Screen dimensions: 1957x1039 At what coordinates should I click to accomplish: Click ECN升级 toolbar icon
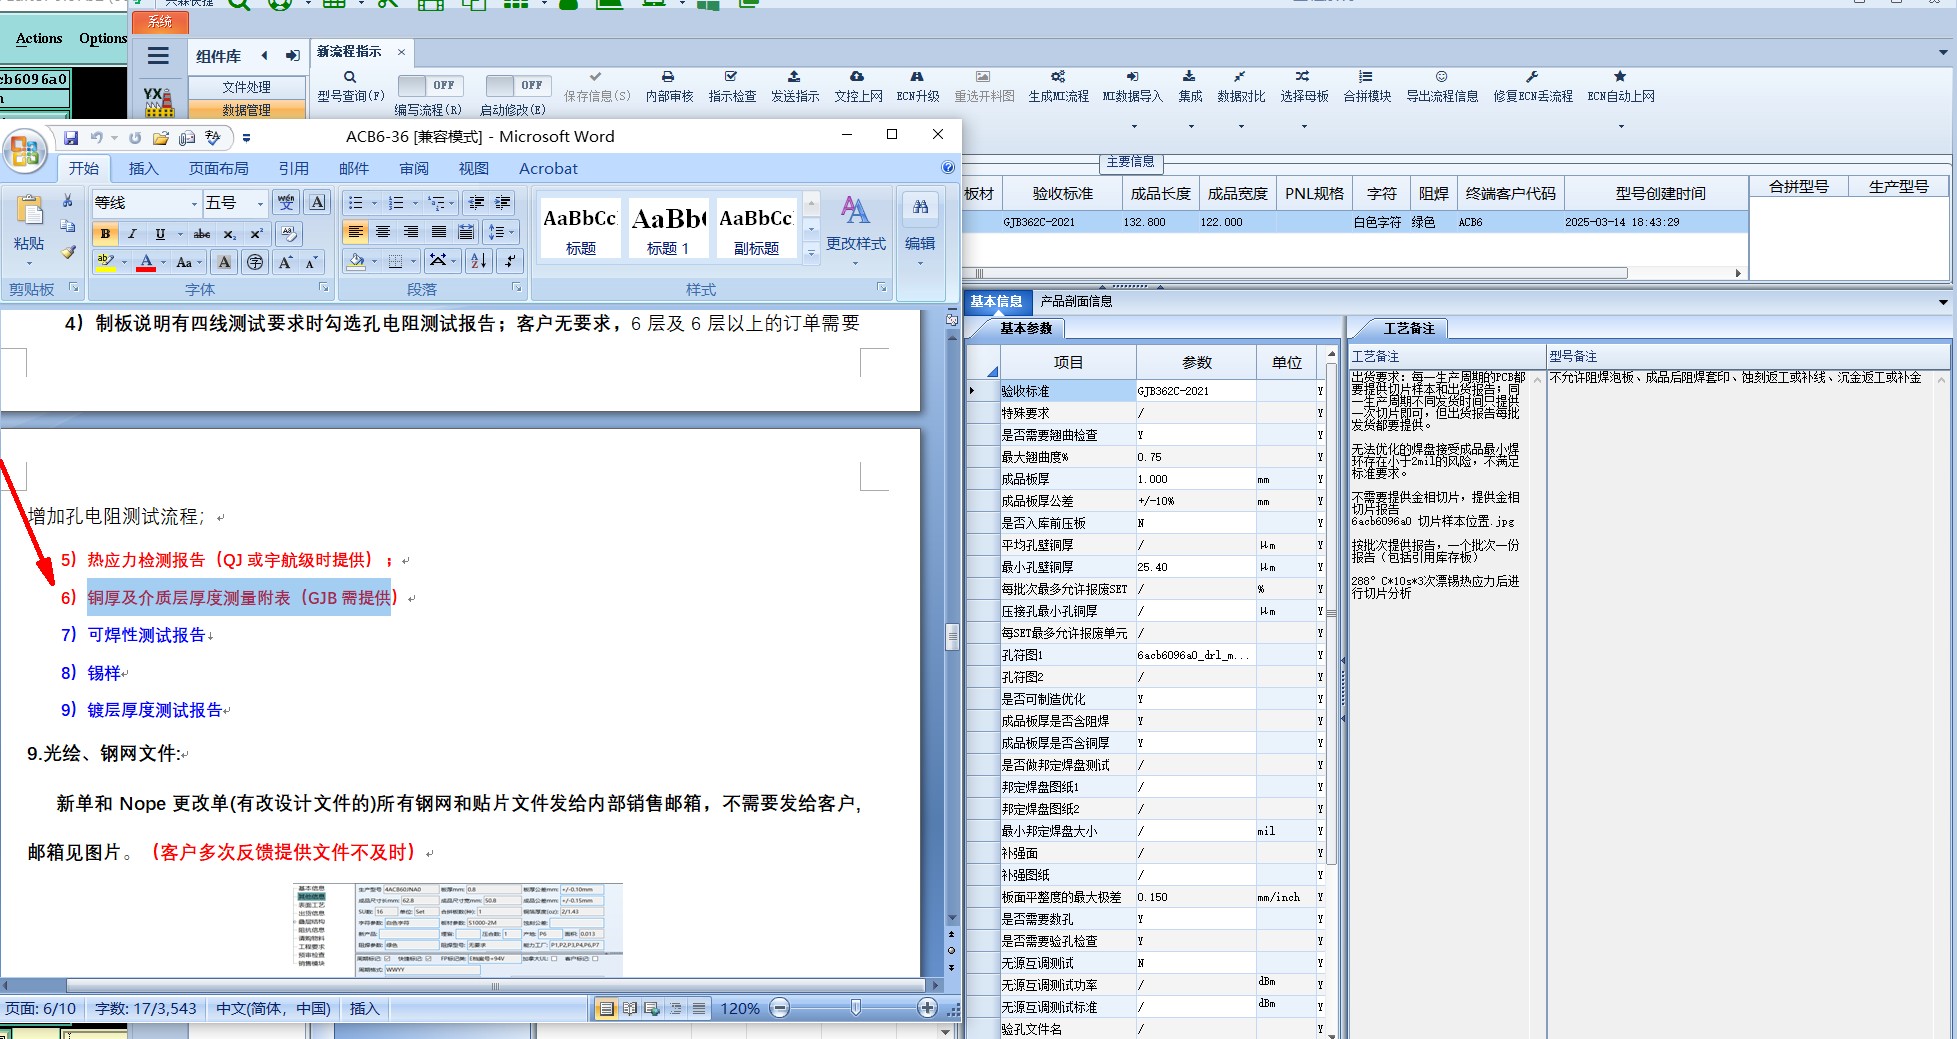[x=917, y=76]
